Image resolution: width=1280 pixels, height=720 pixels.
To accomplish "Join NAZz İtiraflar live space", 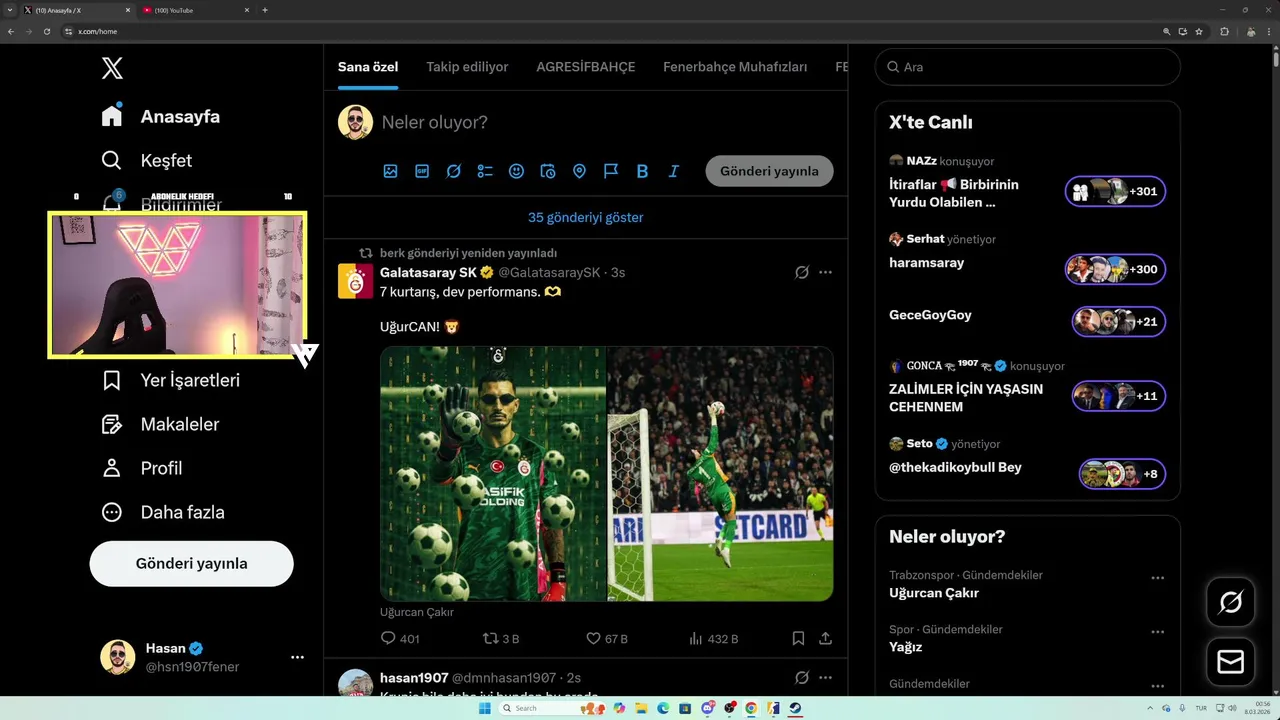I will (1115, 191).
